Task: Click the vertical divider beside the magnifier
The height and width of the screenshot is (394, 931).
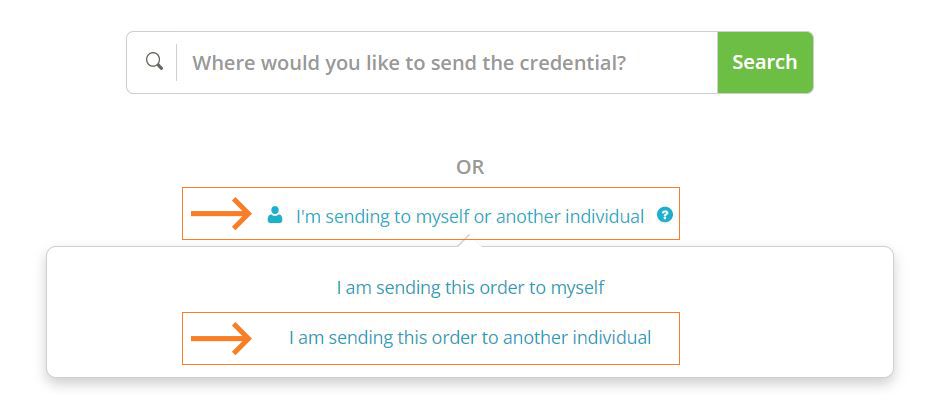Action: pos(176,62)
